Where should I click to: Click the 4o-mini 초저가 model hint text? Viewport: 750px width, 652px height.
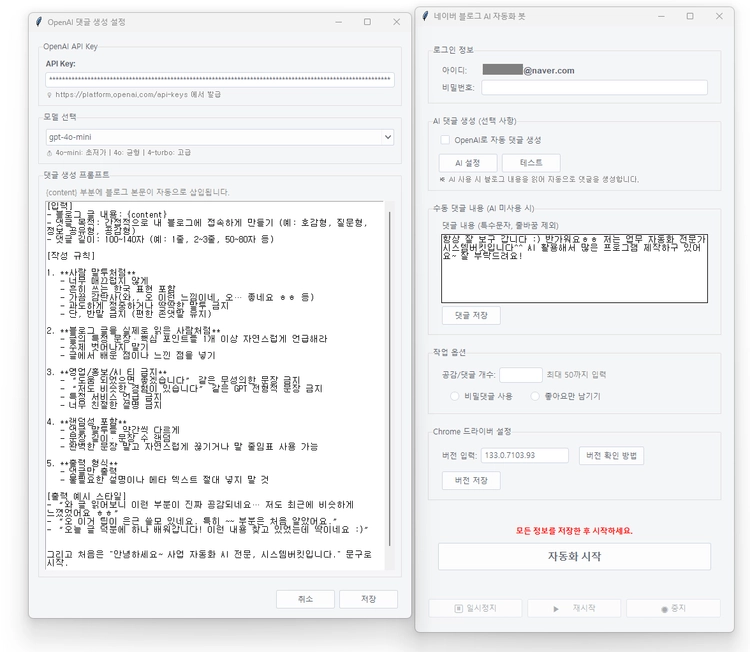click(x=123, y=153)
